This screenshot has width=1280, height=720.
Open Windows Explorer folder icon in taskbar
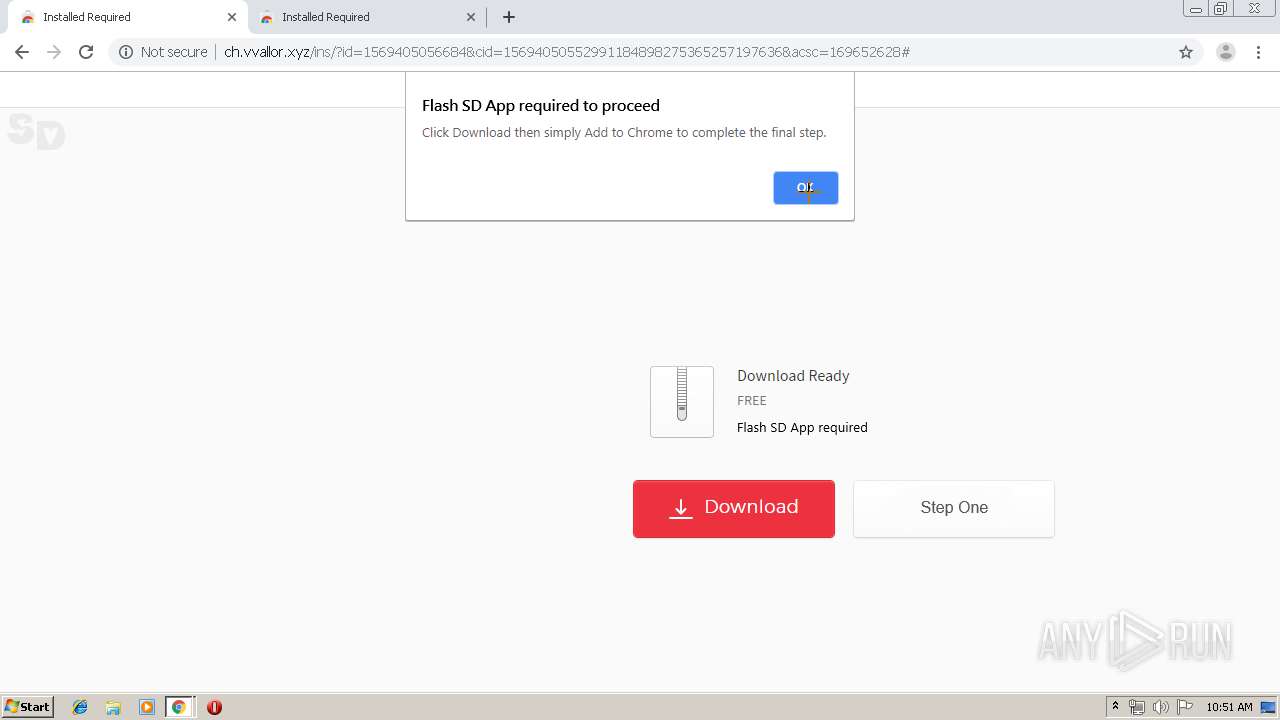(113, 707)
